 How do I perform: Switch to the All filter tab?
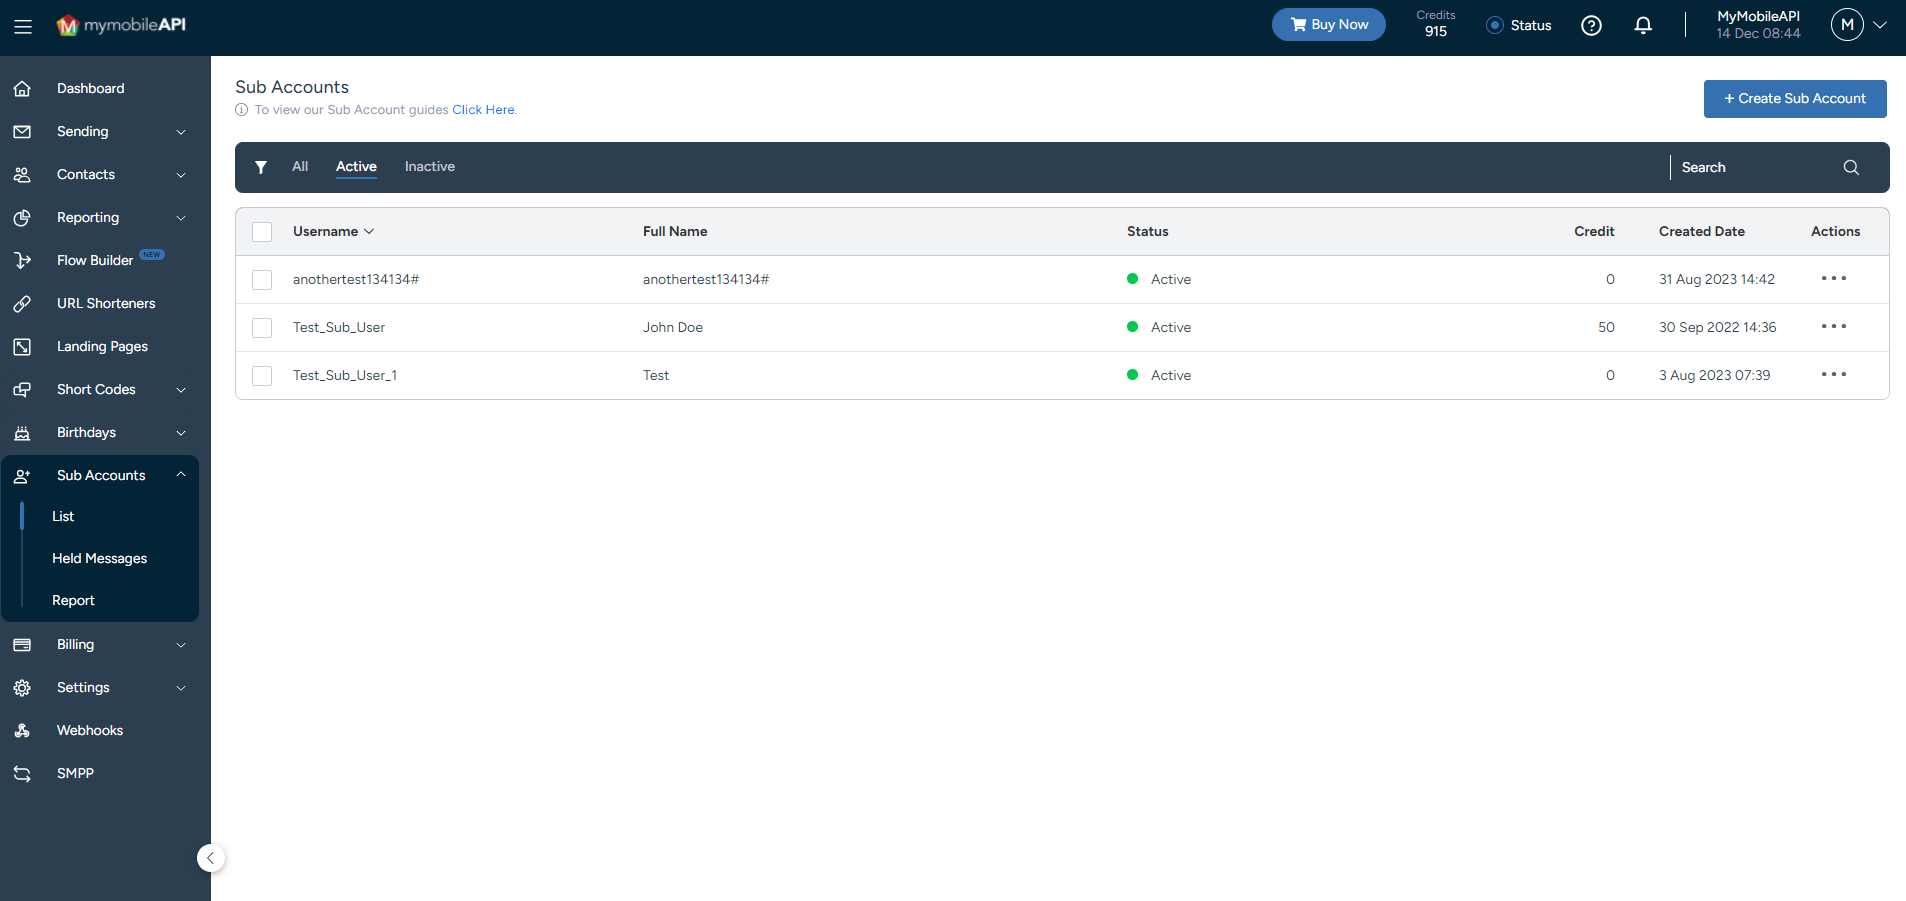300,167
